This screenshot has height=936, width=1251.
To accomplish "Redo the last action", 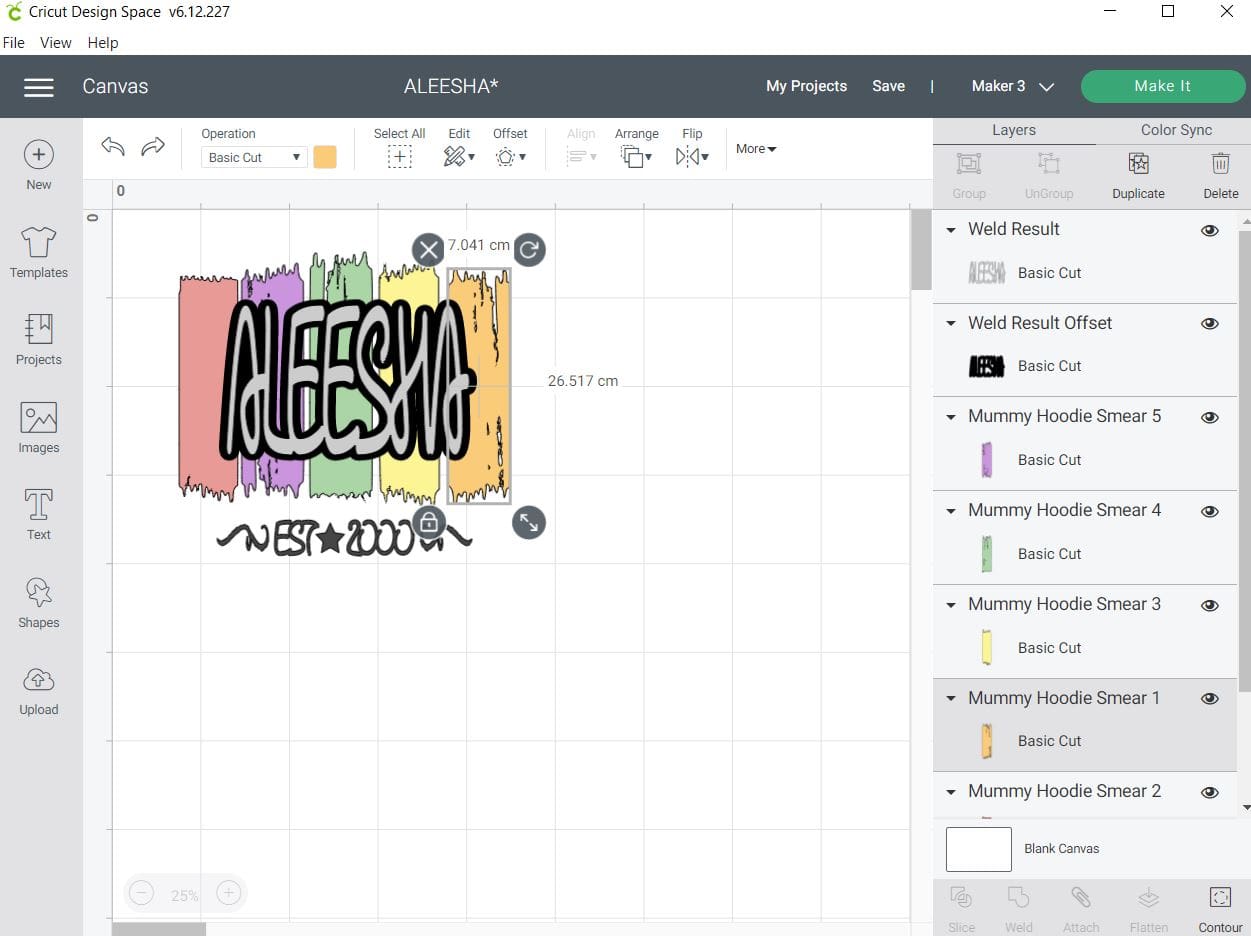I will pyautogui.click(x=152, y=147).
